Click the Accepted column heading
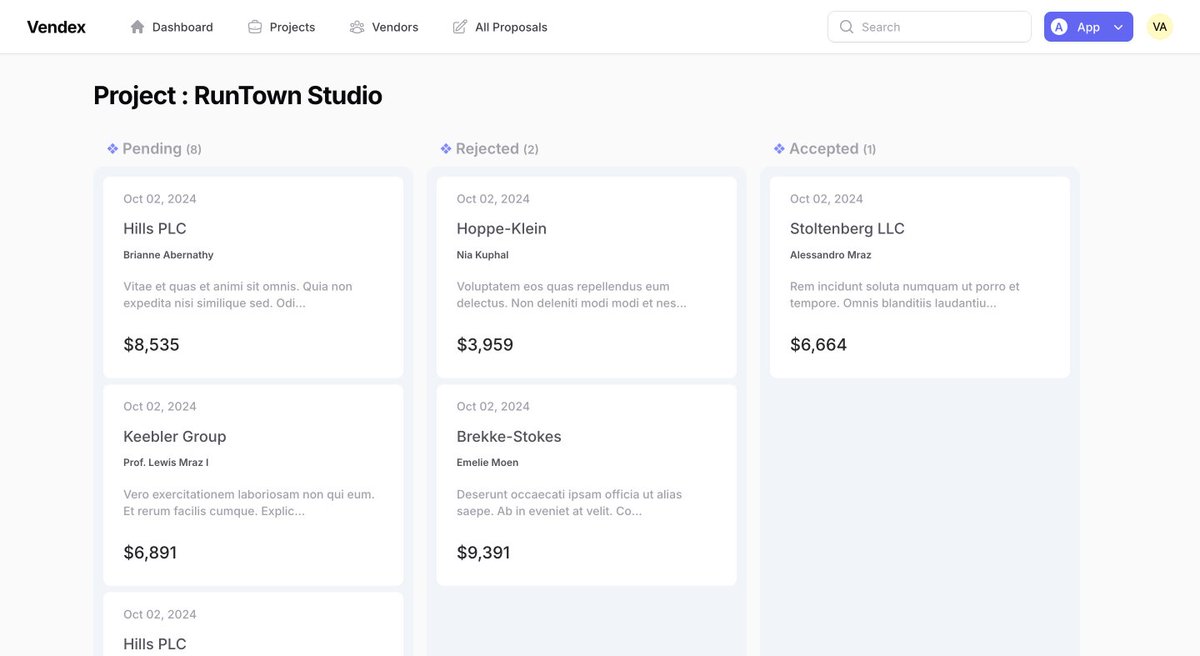Screen dimensions: 1200x656 825,149
